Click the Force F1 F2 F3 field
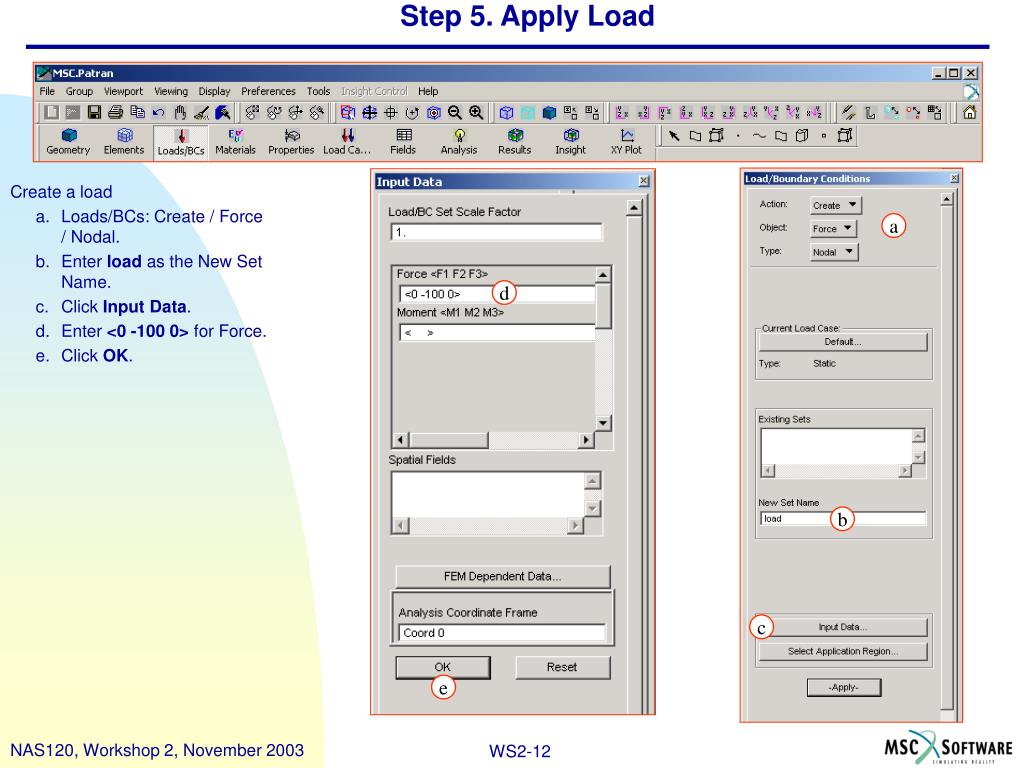The image size is (1024, 768). [497, 294]
